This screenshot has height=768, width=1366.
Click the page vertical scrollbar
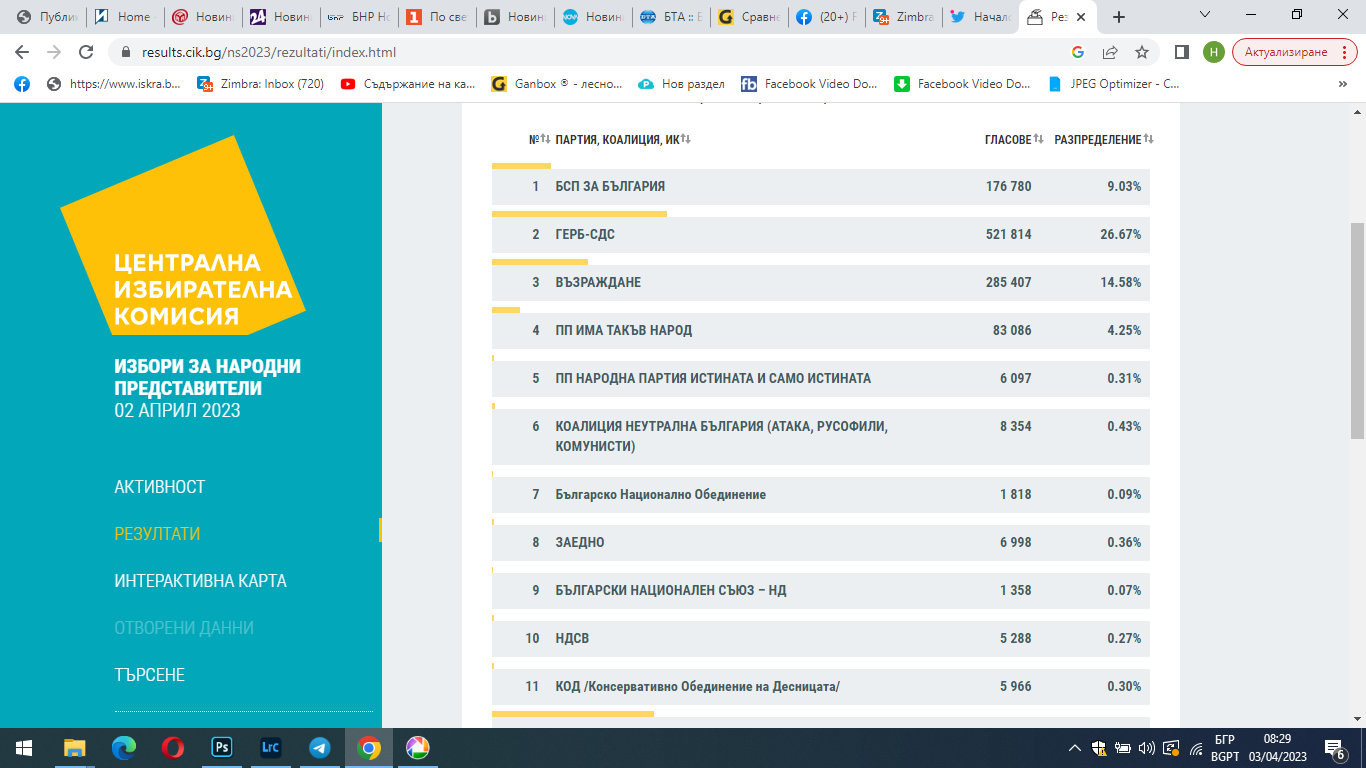[x=1357, y=330]
